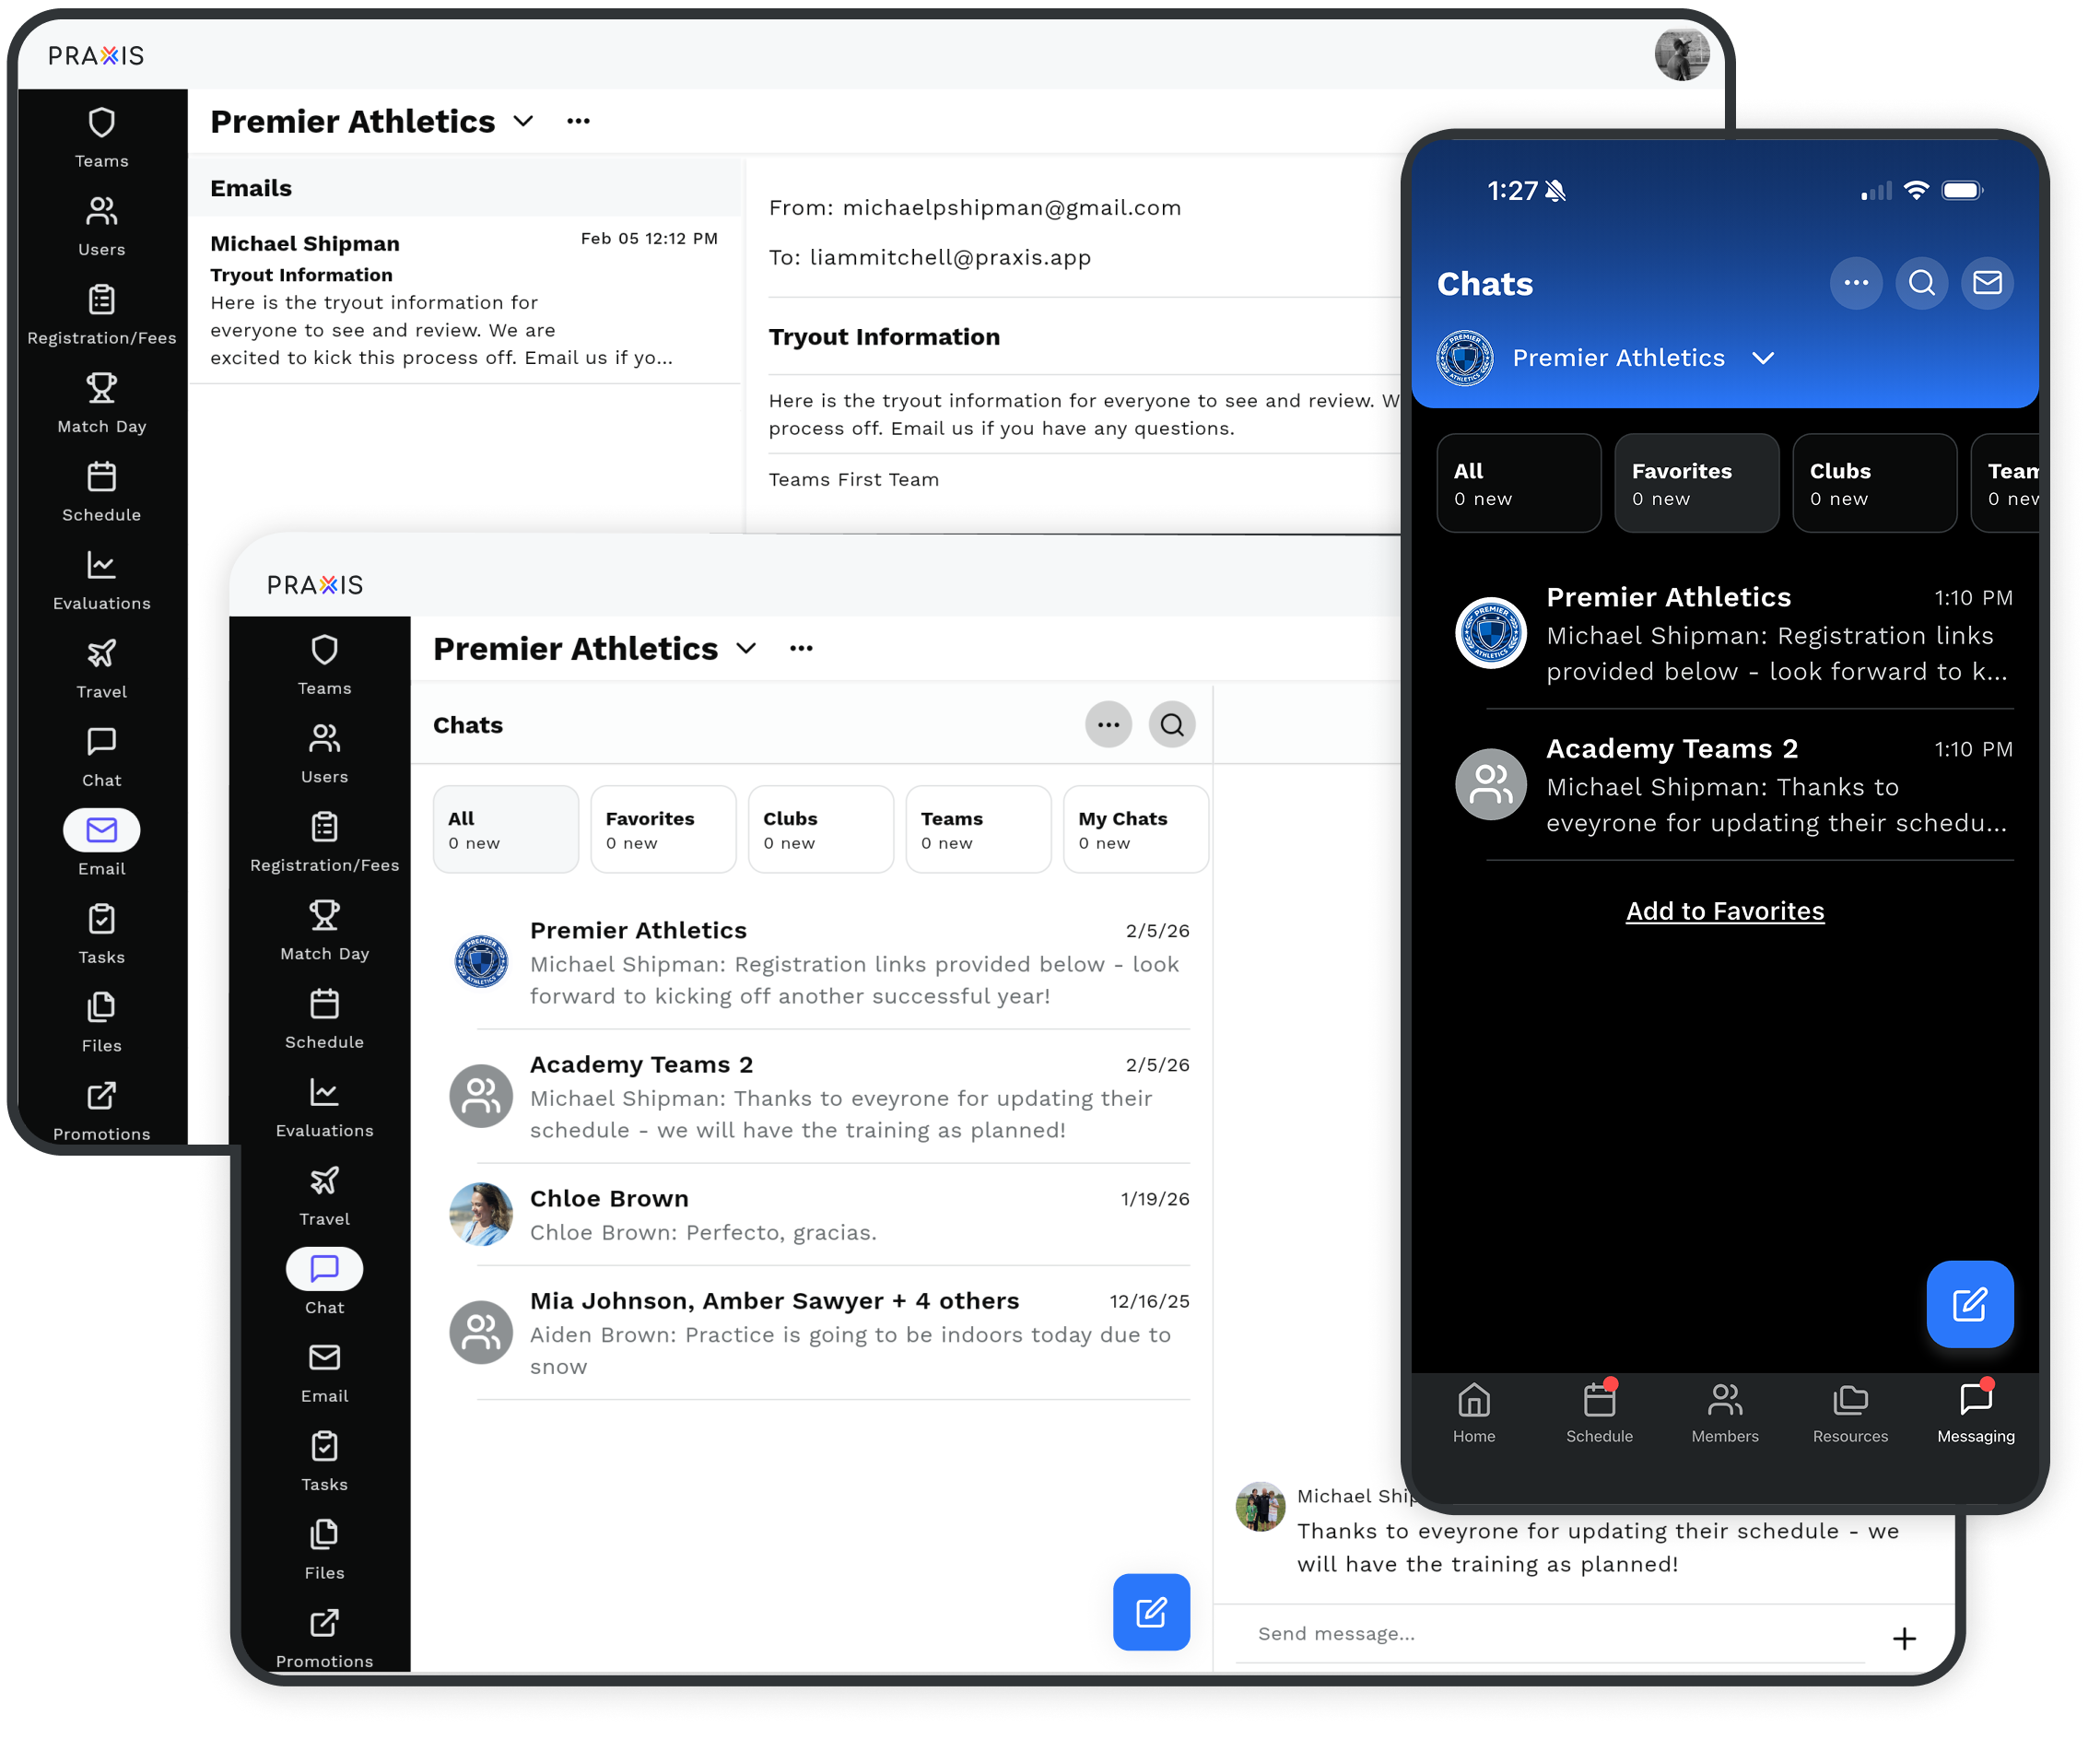
Task: Open the mail envelope icon in mobile Chats header
Action: [1986, 283]
